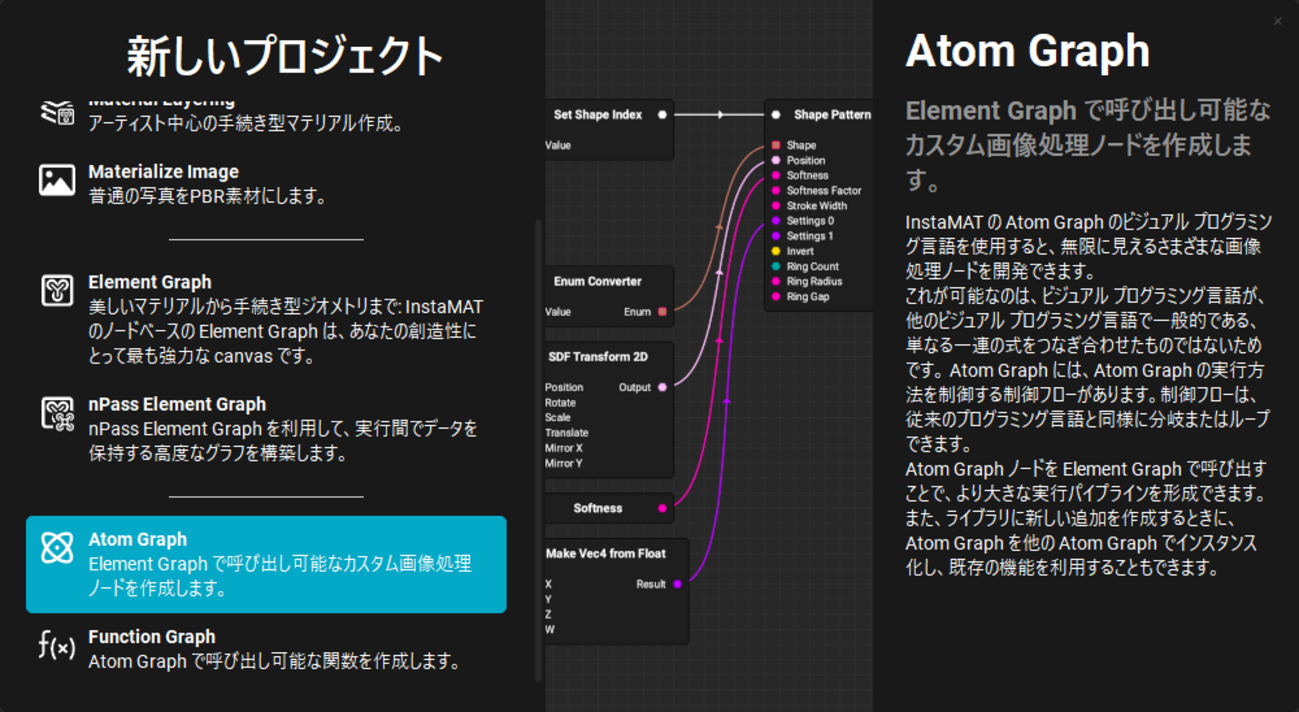Click the Settings 0 input pin
Screen dimensions: 1299x712
(776, 221)
